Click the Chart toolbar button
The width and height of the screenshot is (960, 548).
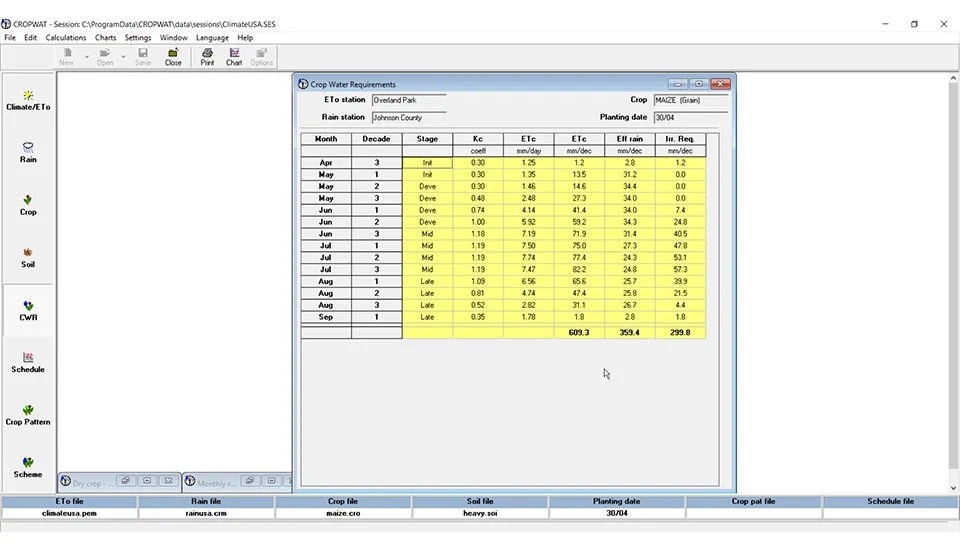(234, 57)
